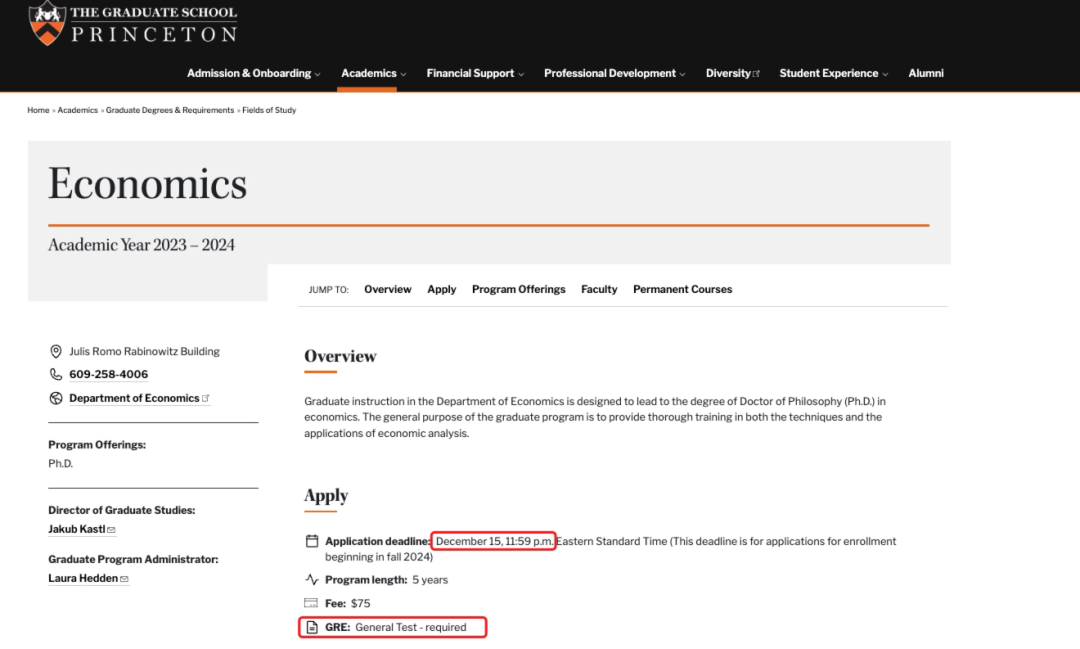Click the calendar icon next to Application deadline
Viewport: 1080px width, 649px height.
(312, 542)
